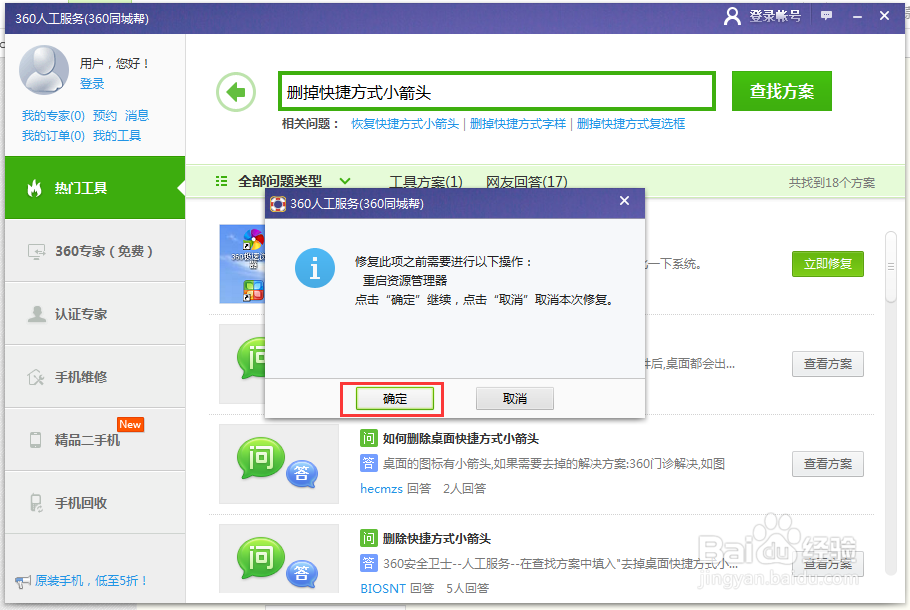910x610 pixels.
Task: Open the 精品二手机 sidebar item
Action: pyautogui.click(x=95, y=439)
